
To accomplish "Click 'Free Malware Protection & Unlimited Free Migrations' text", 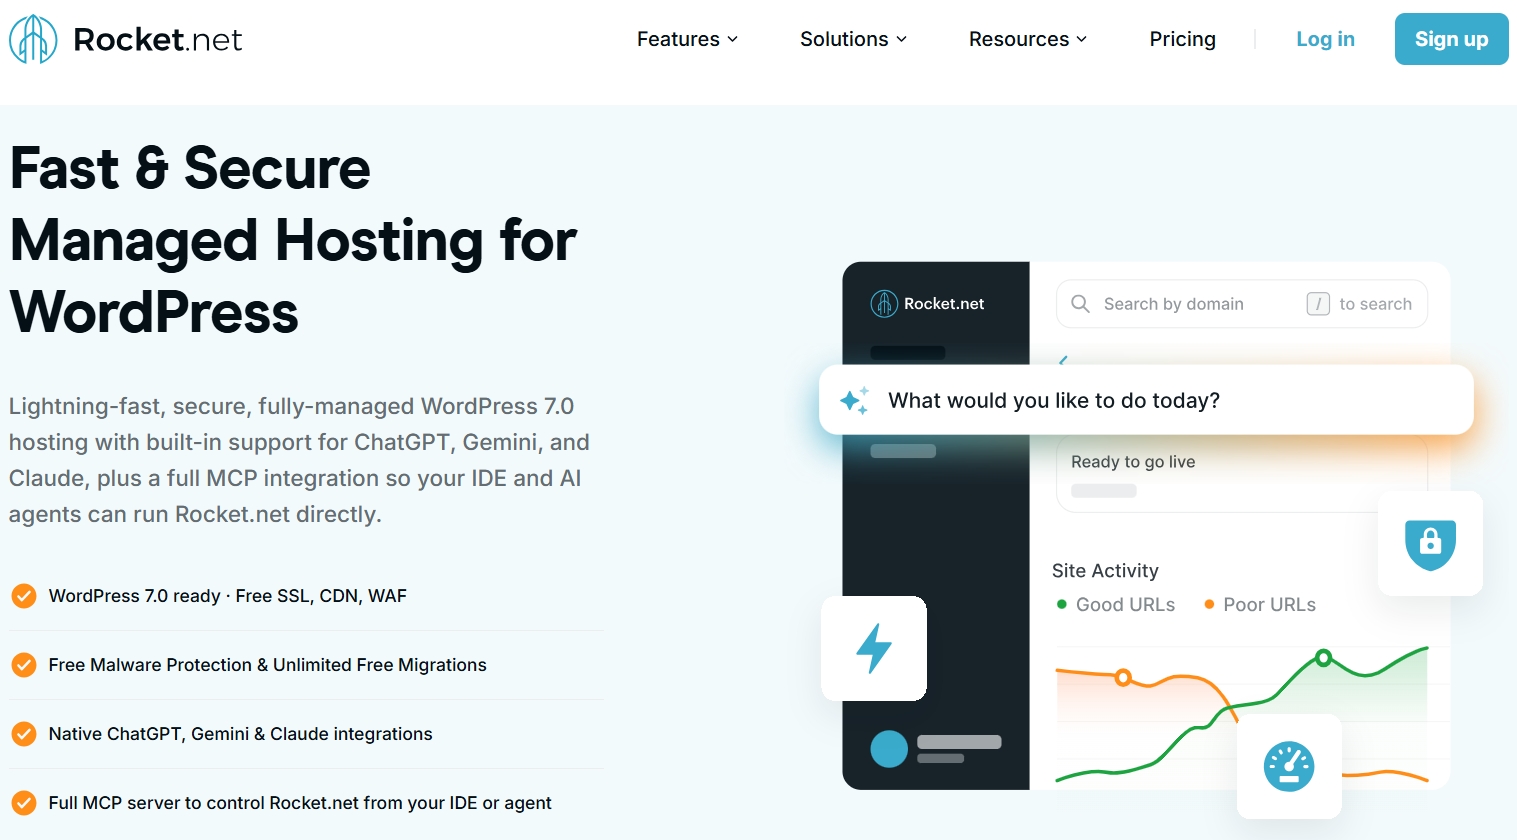I will [267, 665].
